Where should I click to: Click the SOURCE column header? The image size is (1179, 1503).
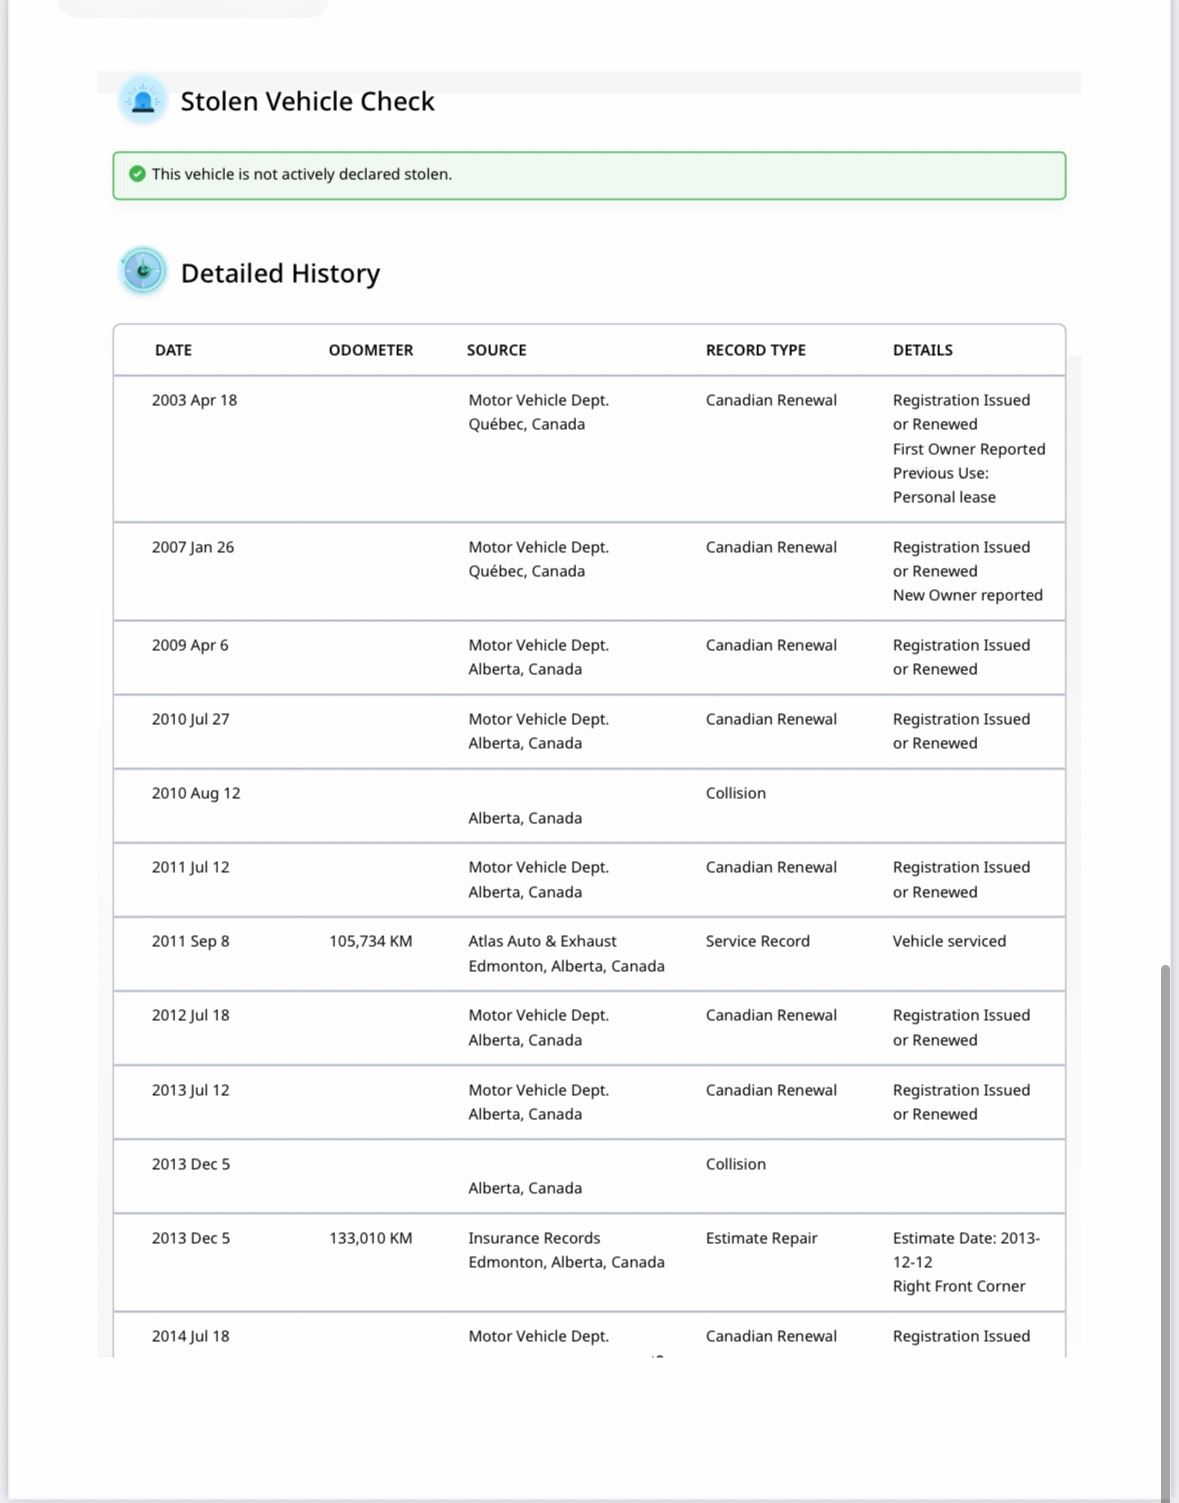(x=496, y=350)
